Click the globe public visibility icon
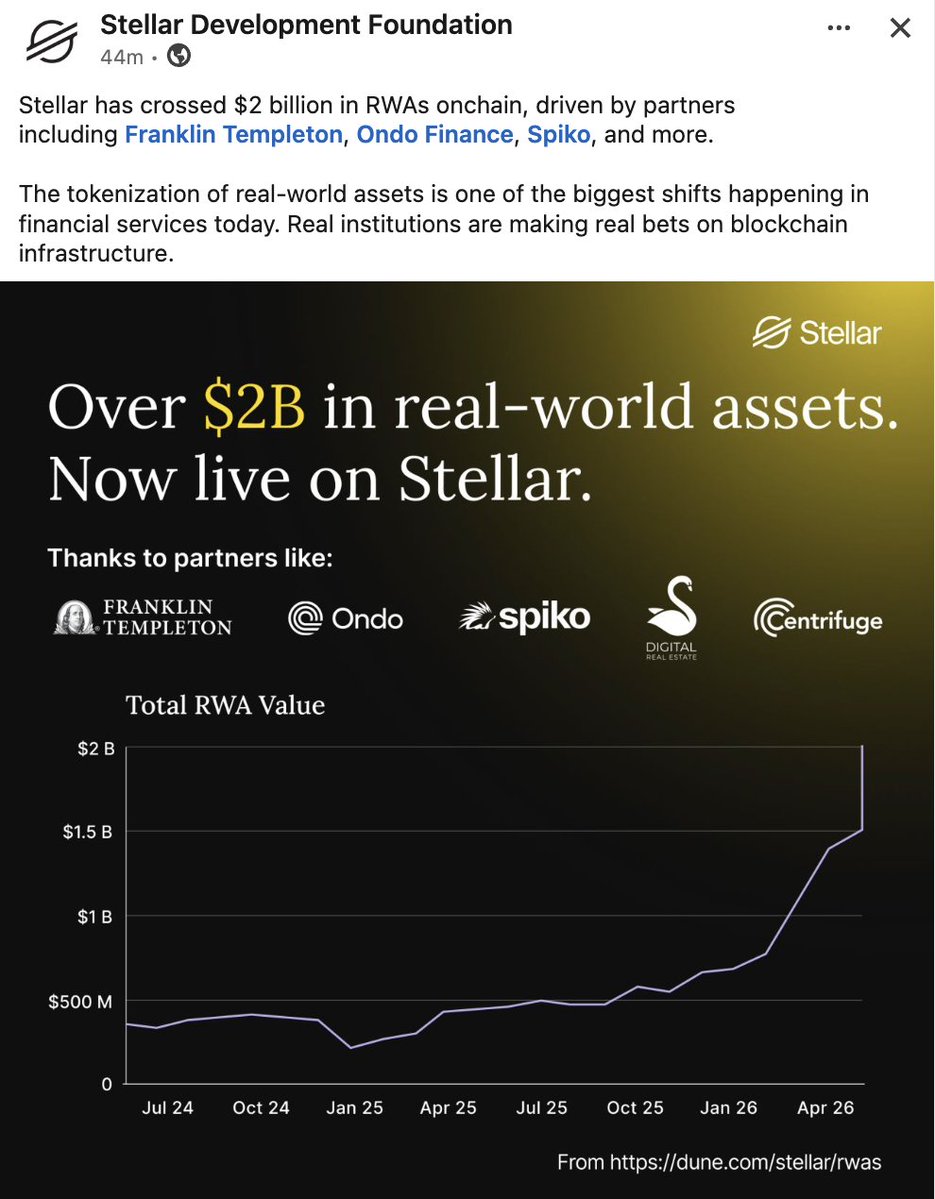Viewport: 935px width, 1199px height. tap(179, 57)
